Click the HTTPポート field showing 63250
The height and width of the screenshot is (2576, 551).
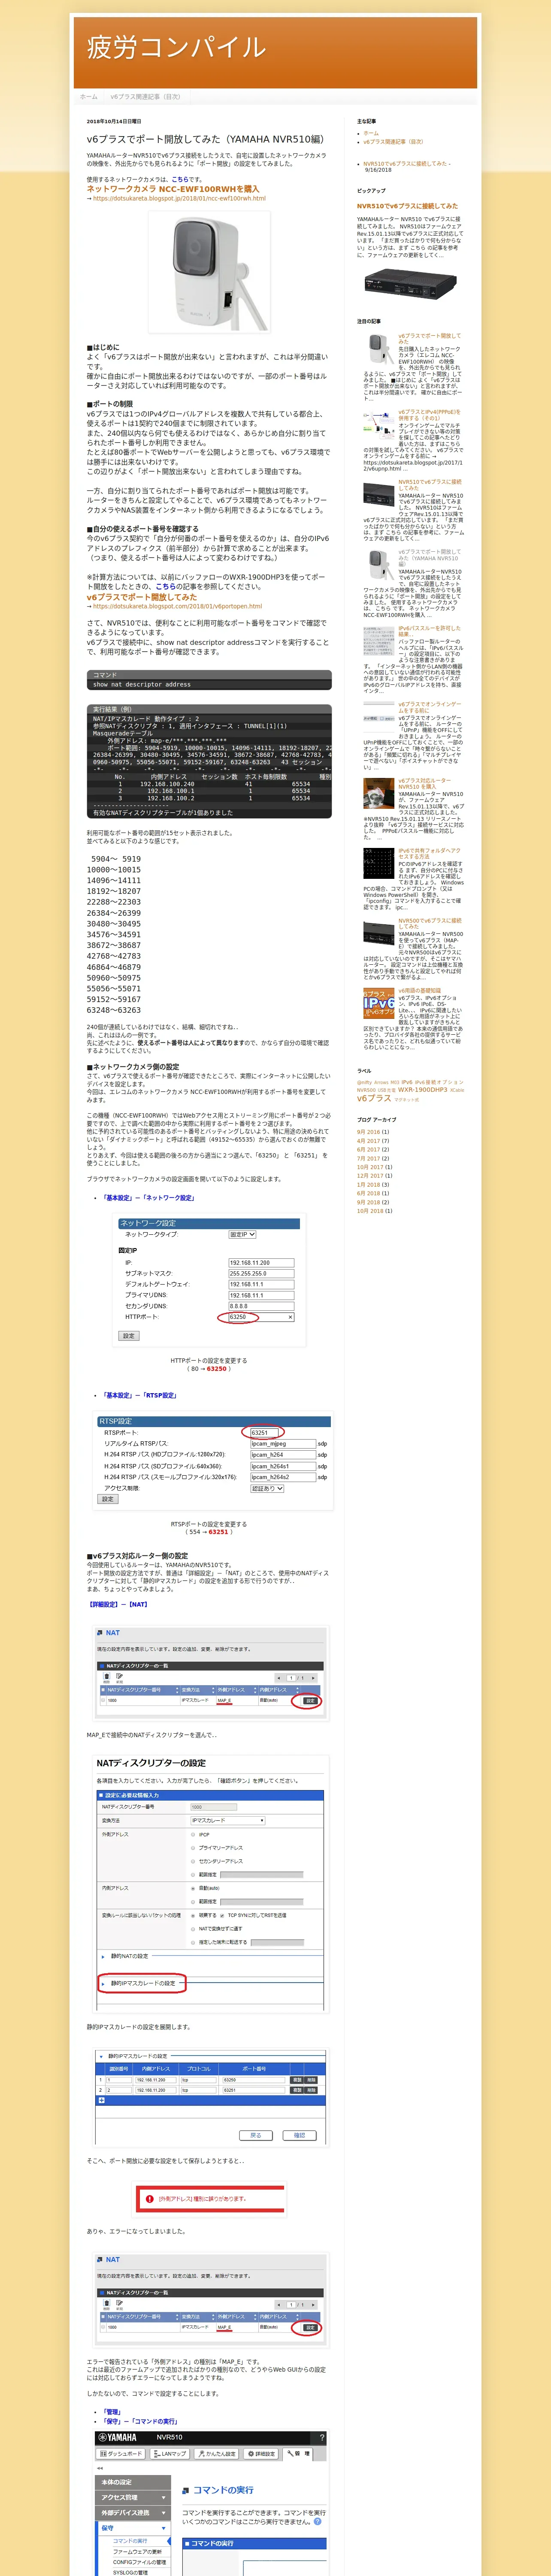pyautogui.click(x=261, y=1317)
